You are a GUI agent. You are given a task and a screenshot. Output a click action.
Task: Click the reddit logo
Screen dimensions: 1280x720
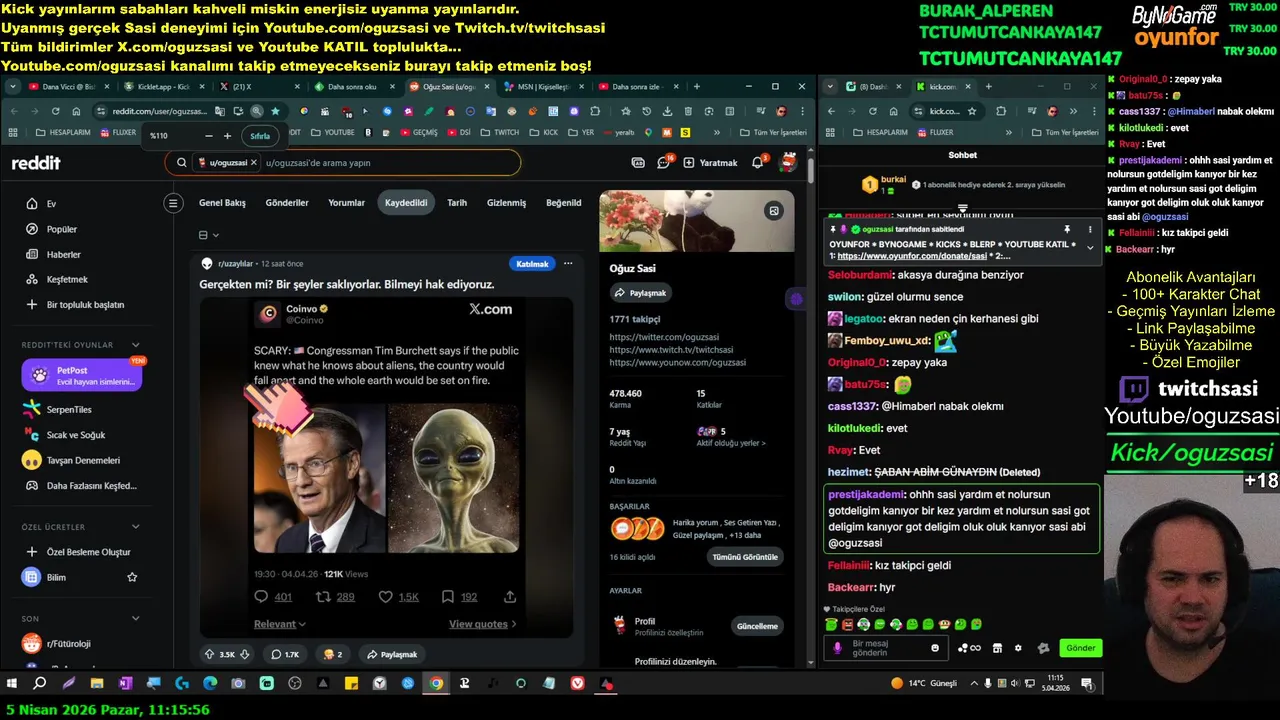pos(36,163)
